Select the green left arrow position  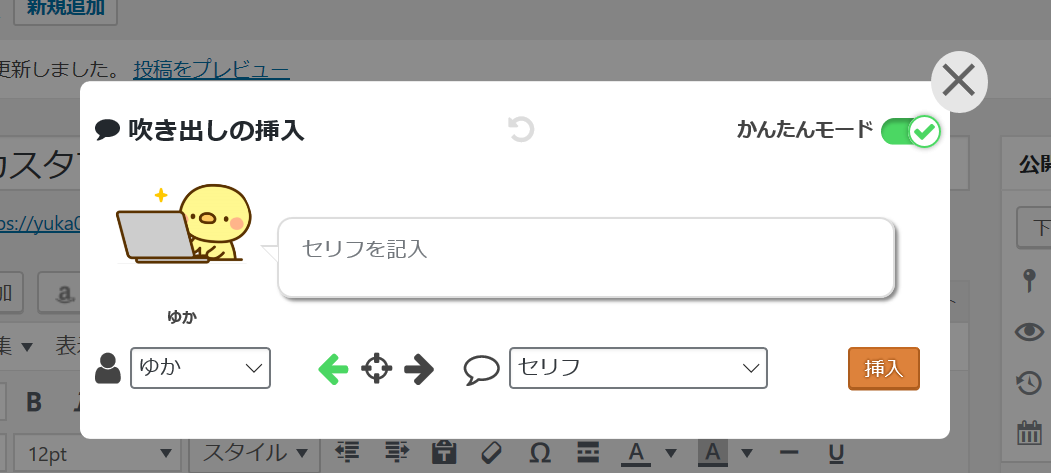333,369
